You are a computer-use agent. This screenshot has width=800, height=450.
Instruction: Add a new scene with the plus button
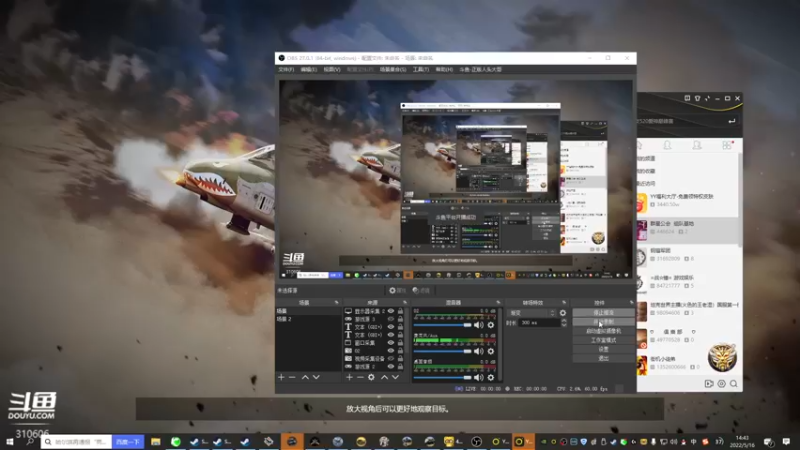(x=281, y=377)
